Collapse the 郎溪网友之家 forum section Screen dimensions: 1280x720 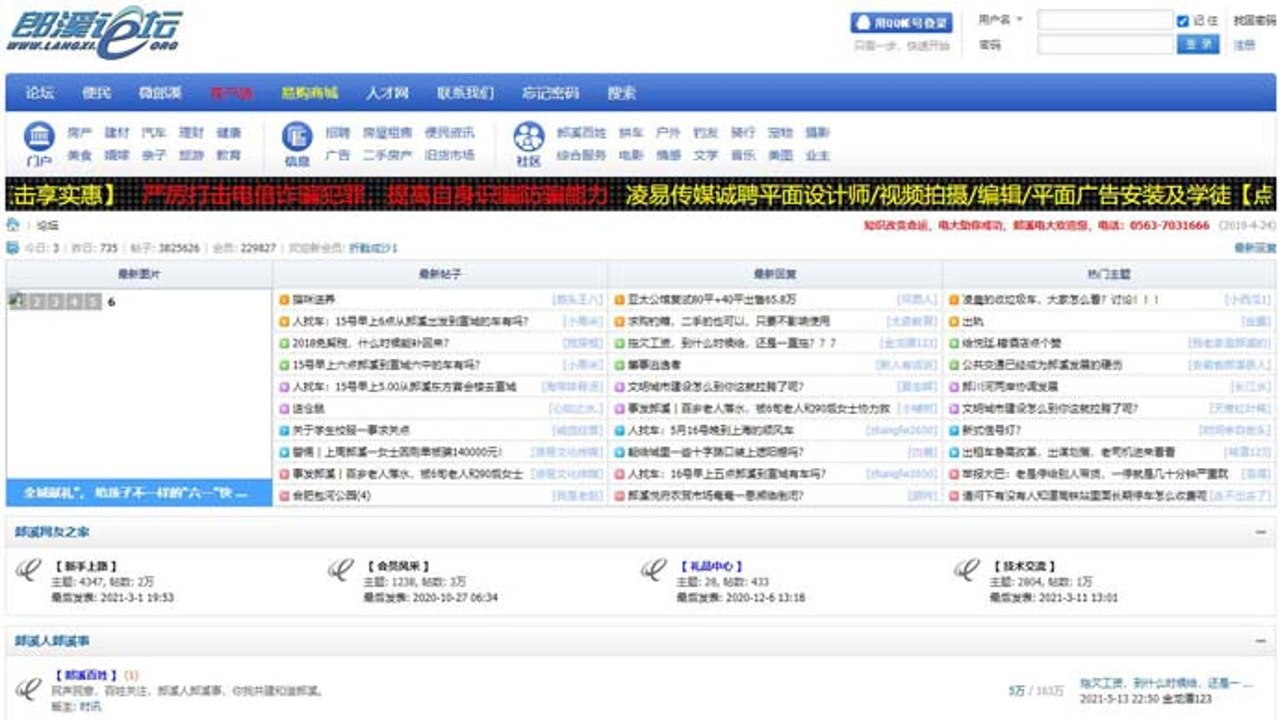point(1261,533)
